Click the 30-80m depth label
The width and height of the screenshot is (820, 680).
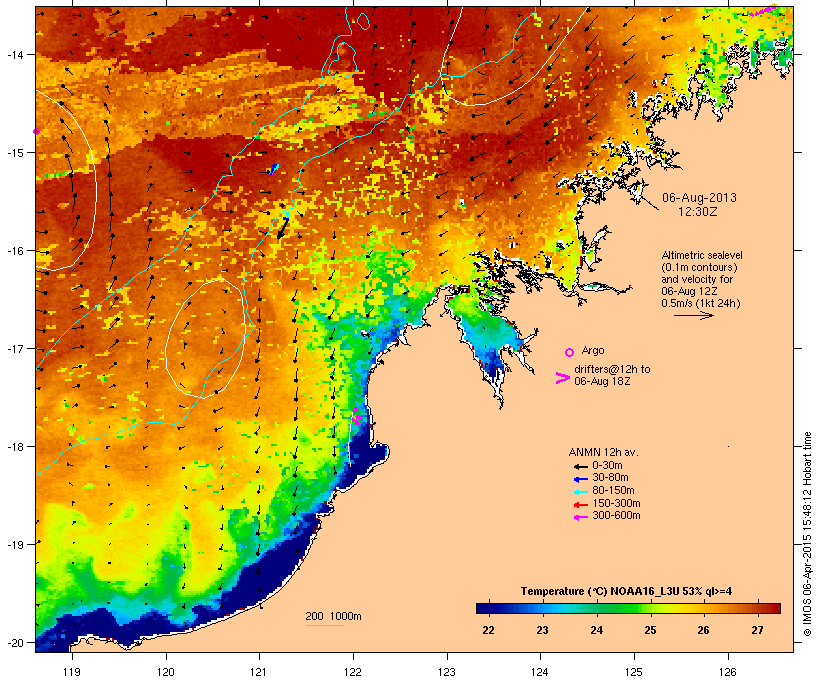[610, 478]
